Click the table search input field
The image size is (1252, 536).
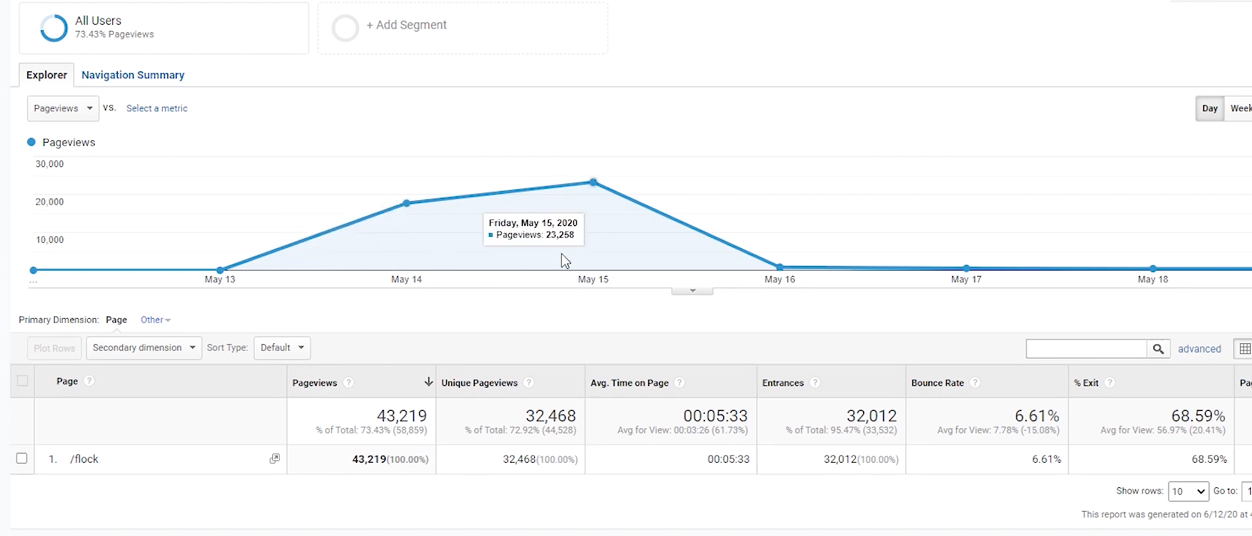pos(1086,349)
